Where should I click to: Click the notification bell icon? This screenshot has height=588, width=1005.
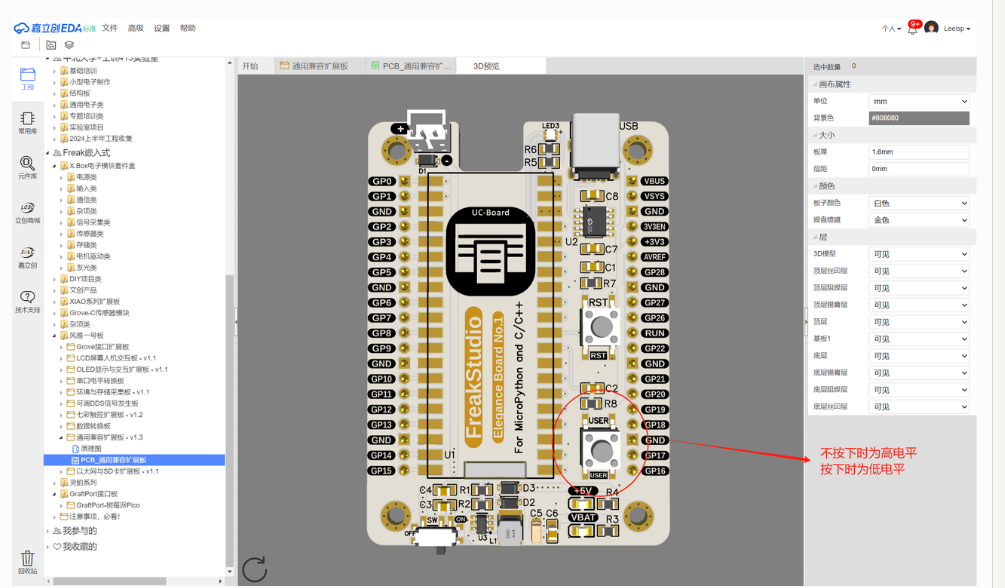(912, 28)
